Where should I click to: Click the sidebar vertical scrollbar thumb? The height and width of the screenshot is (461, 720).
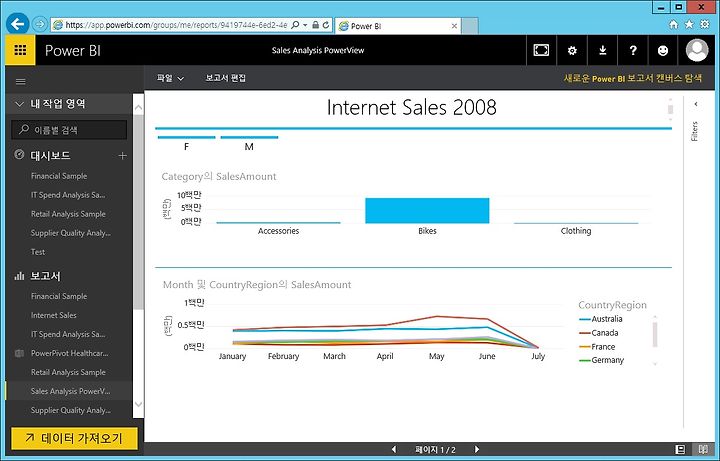click(x=138, y=213)
